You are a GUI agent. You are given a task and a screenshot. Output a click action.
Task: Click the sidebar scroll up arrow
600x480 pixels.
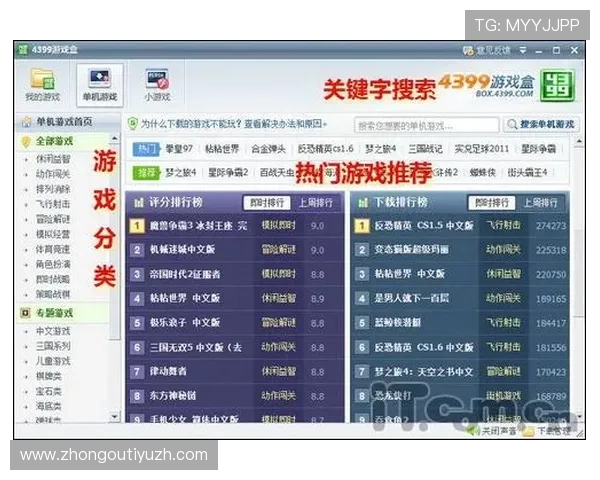point(114,138)
